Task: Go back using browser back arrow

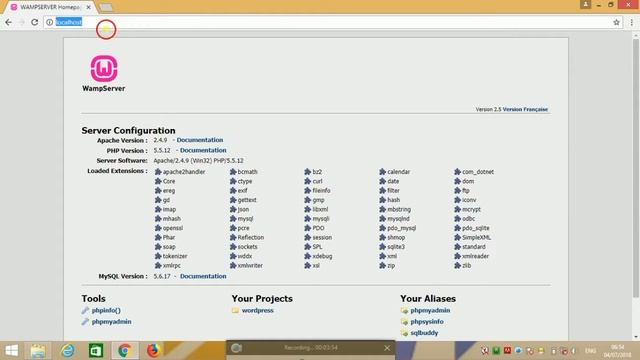Action: tap(9, 22)
